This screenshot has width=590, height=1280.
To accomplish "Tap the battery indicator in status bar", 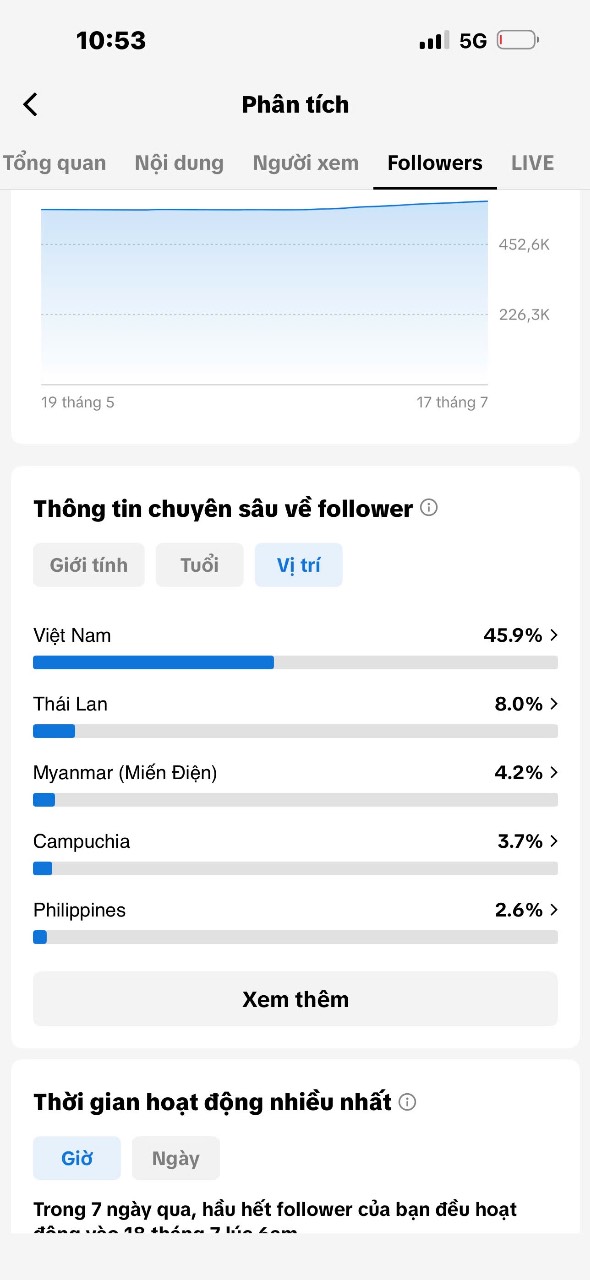I will [518, 41].
